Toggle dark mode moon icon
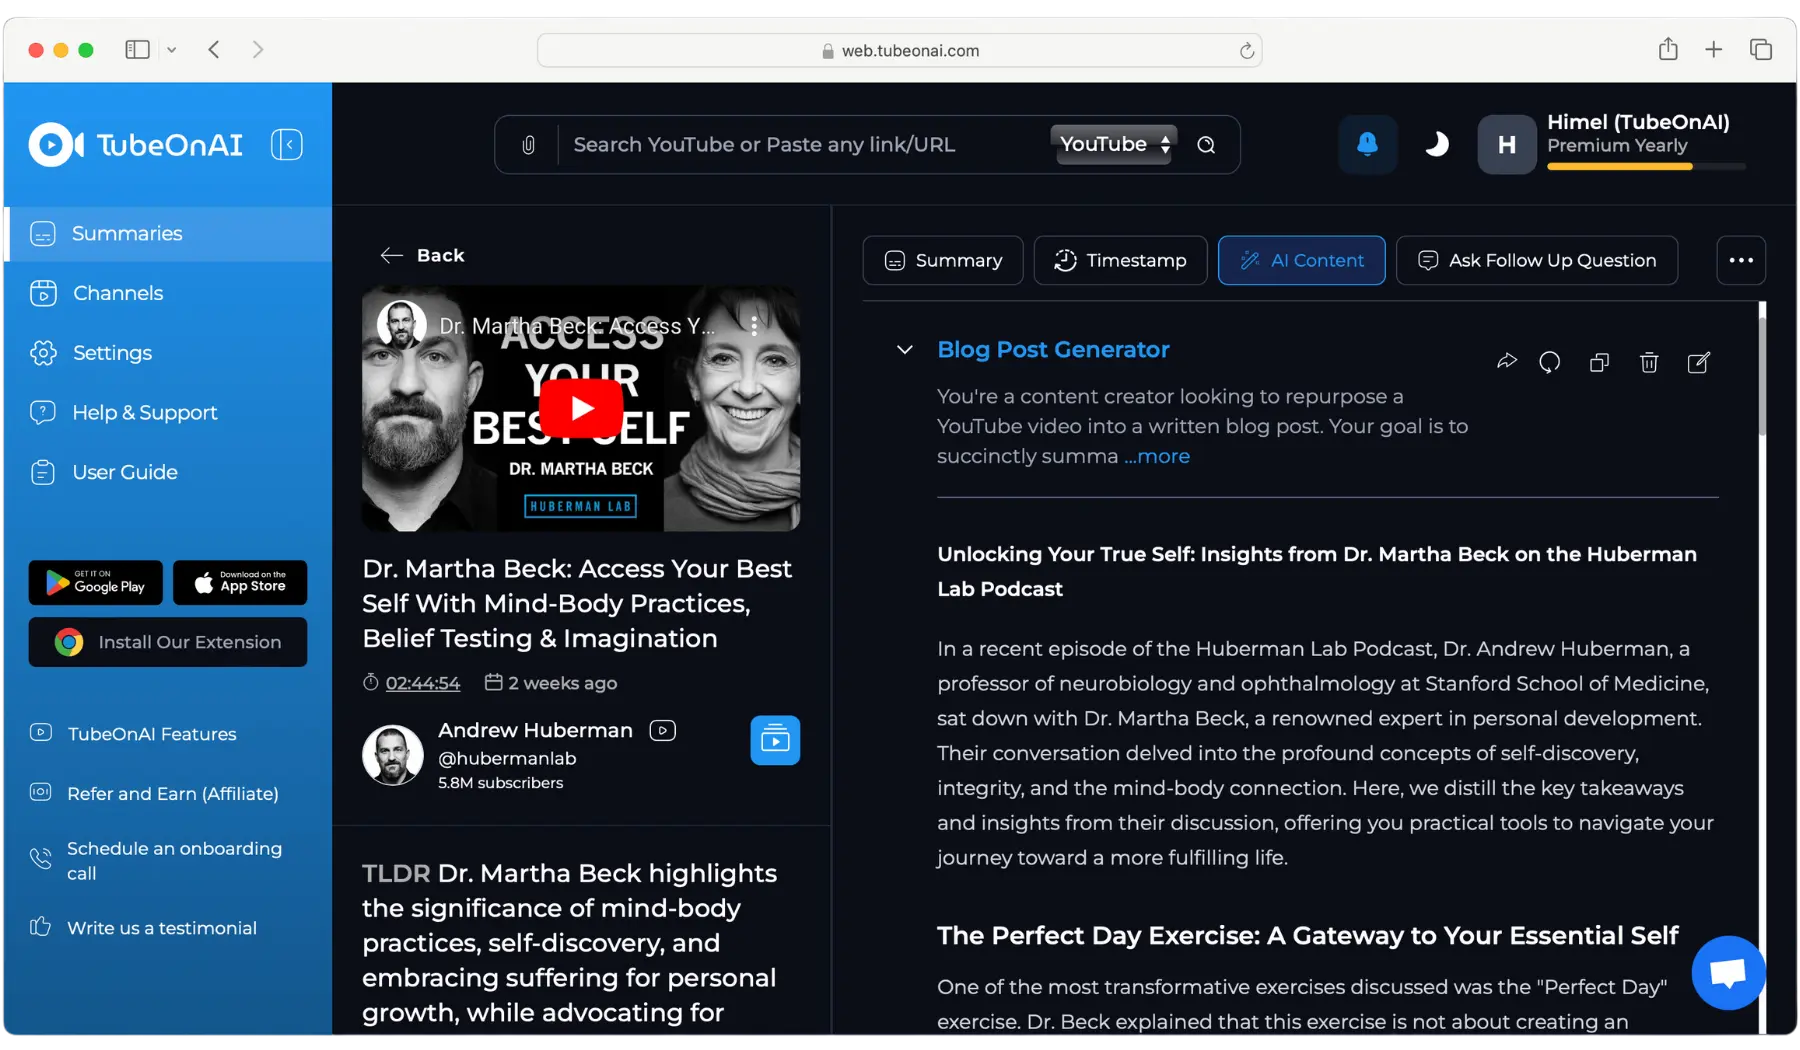Screen dimensions: 1800x1050 (1436, 145)
